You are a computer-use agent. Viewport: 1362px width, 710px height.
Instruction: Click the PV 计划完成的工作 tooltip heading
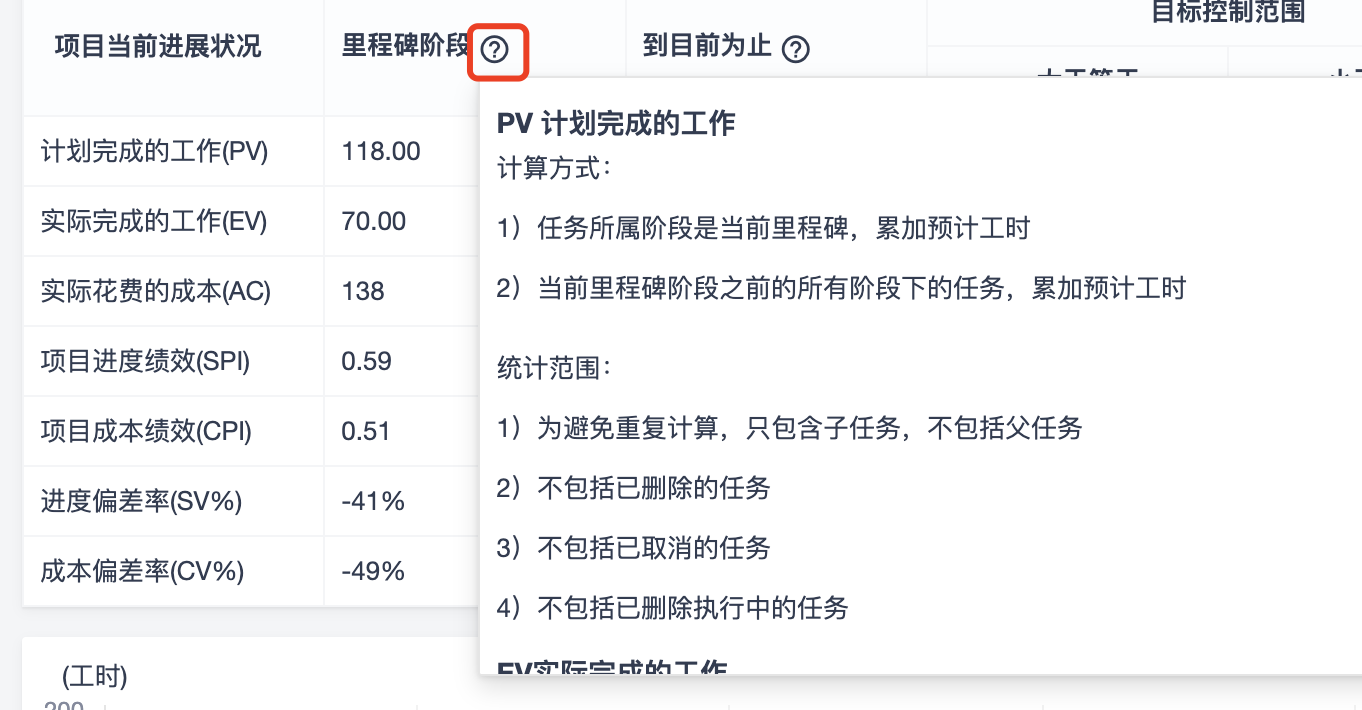[616, 124]
